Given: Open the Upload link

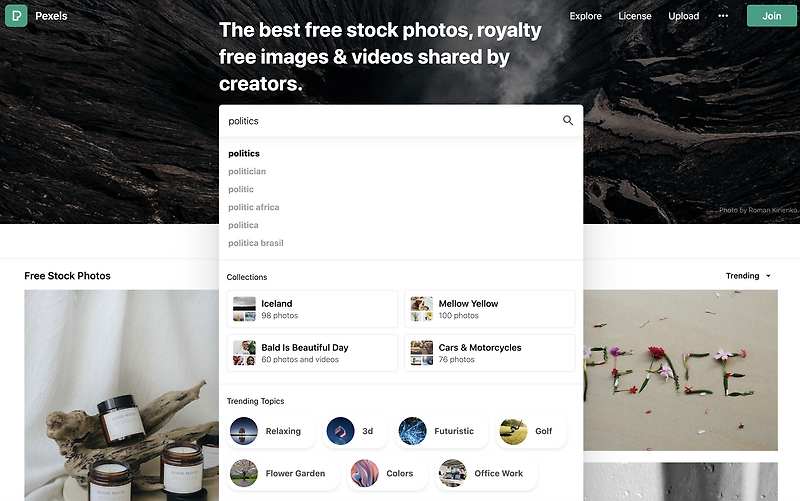Looking at the screenshot, I should click(684, 16).
